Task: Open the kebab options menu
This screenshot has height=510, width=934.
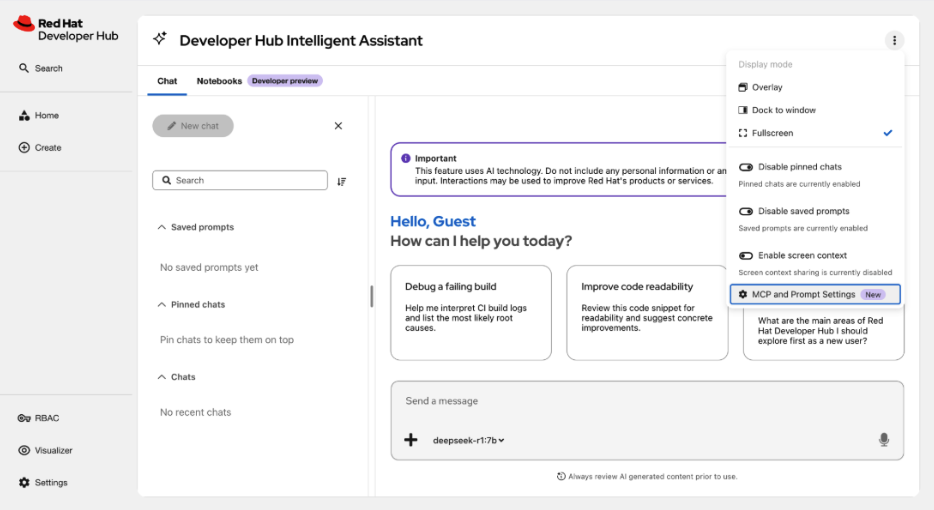Action: [894, 41]
